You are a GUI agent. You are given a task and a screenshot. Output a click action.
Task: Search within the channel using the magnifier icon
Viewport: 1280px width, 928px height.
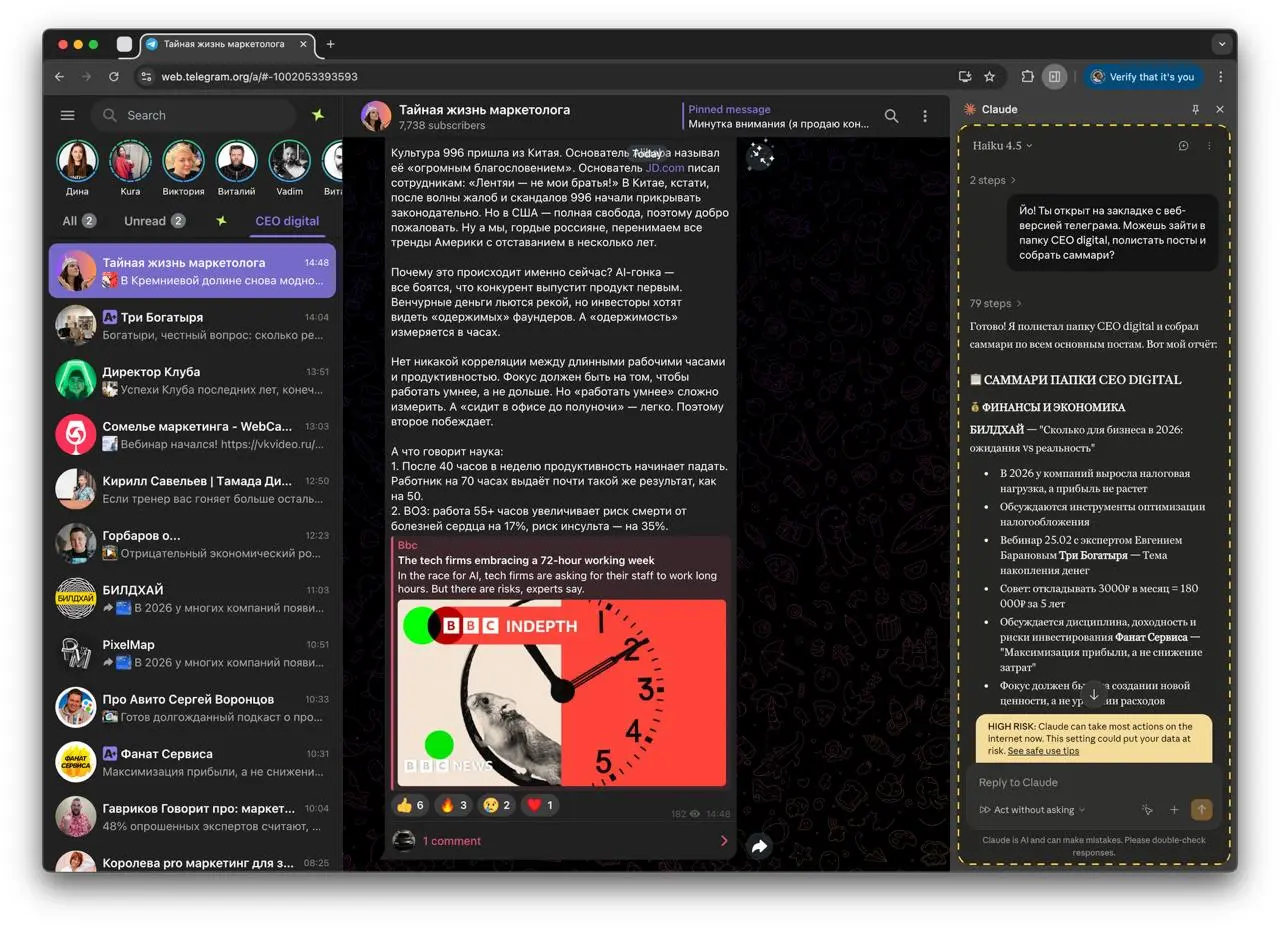pyautogui.click(x=891, y=116)
